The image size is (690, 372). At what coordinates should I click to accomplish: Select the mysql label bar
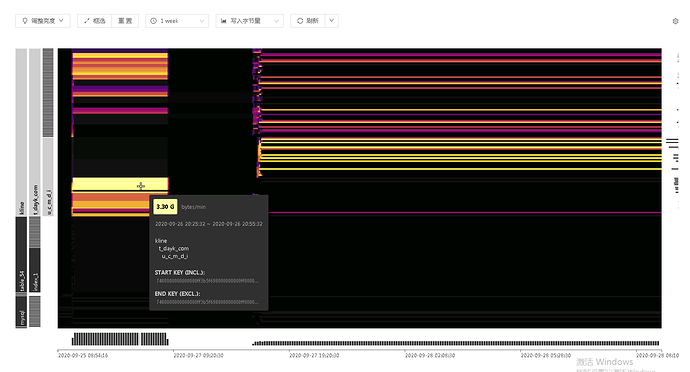click(21, 312)
